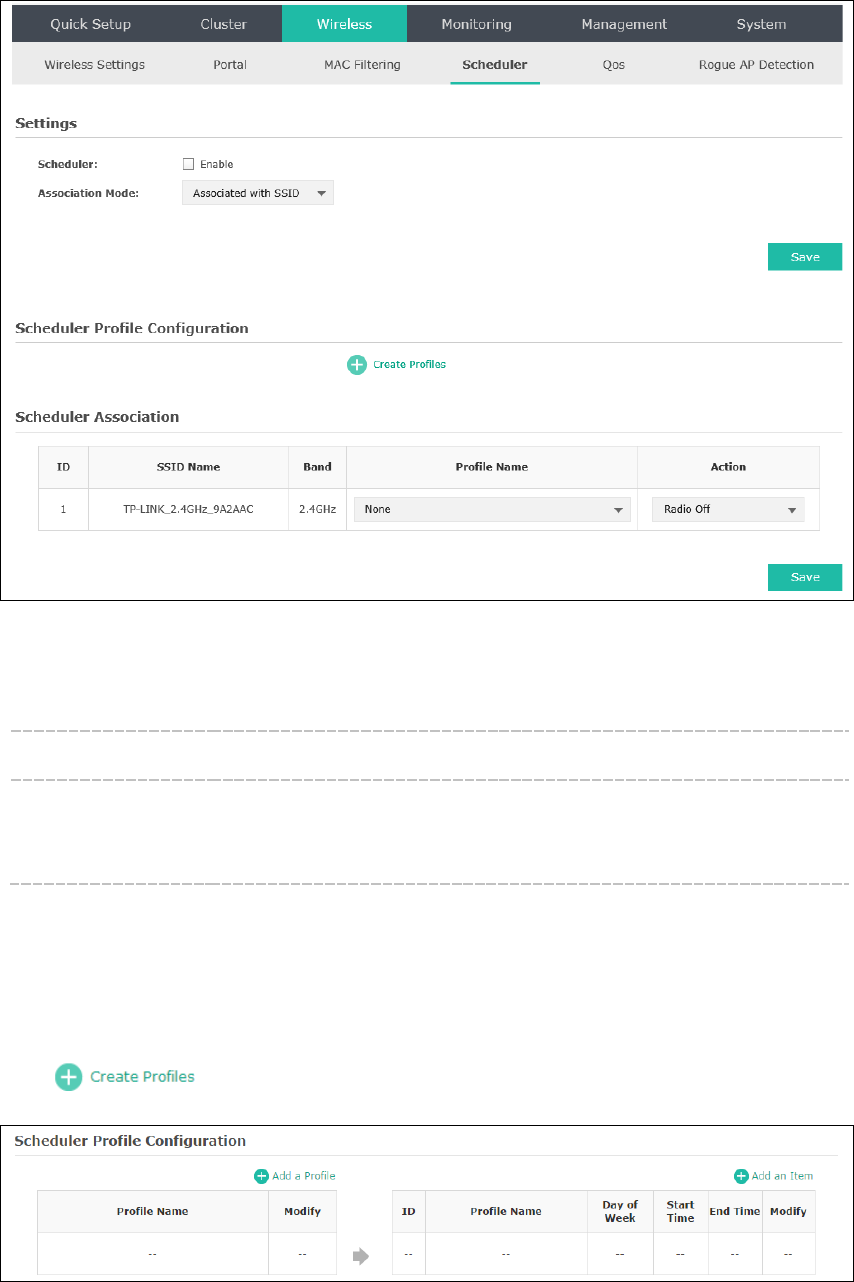Click the Add an Item plus icon
854x1282 pixels.
[x=741, y=1176]
